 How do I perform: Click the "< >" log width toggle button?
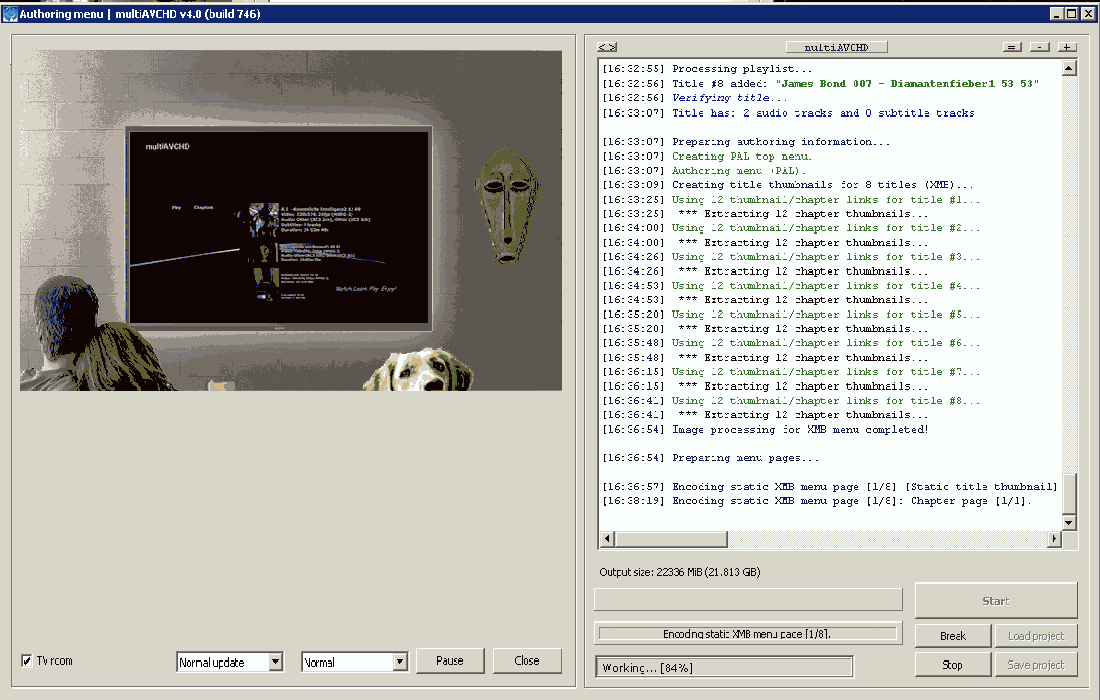(x=606, y=47)
